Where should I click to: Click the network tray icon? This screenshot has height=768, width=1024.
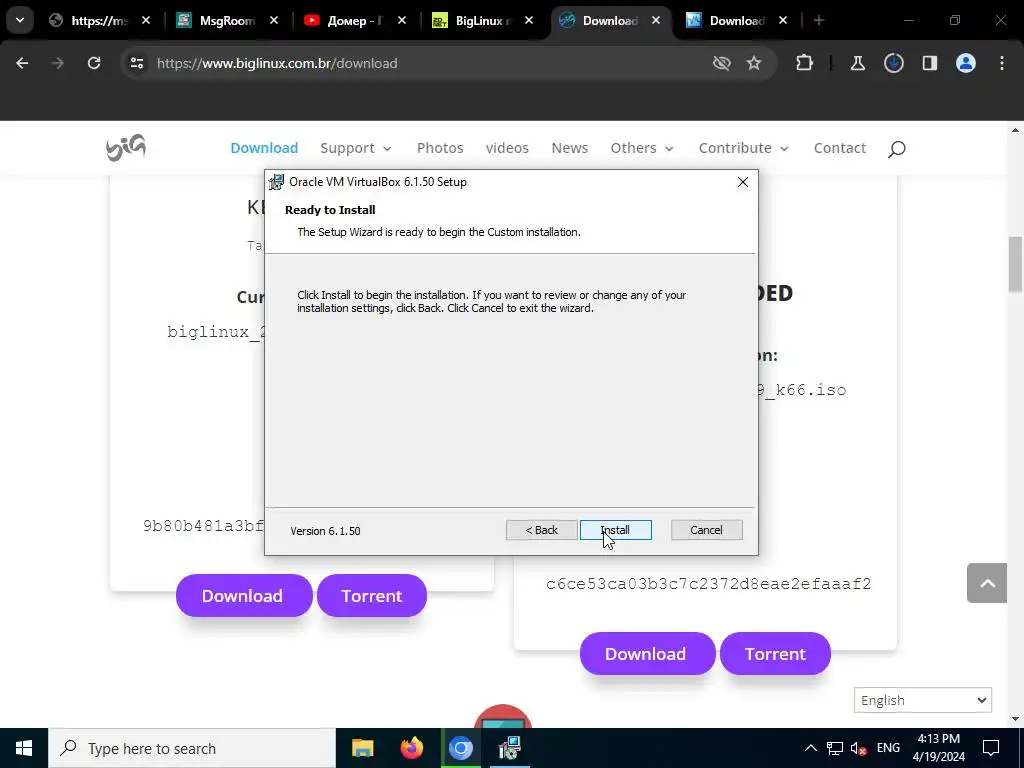tap(835, 748)
